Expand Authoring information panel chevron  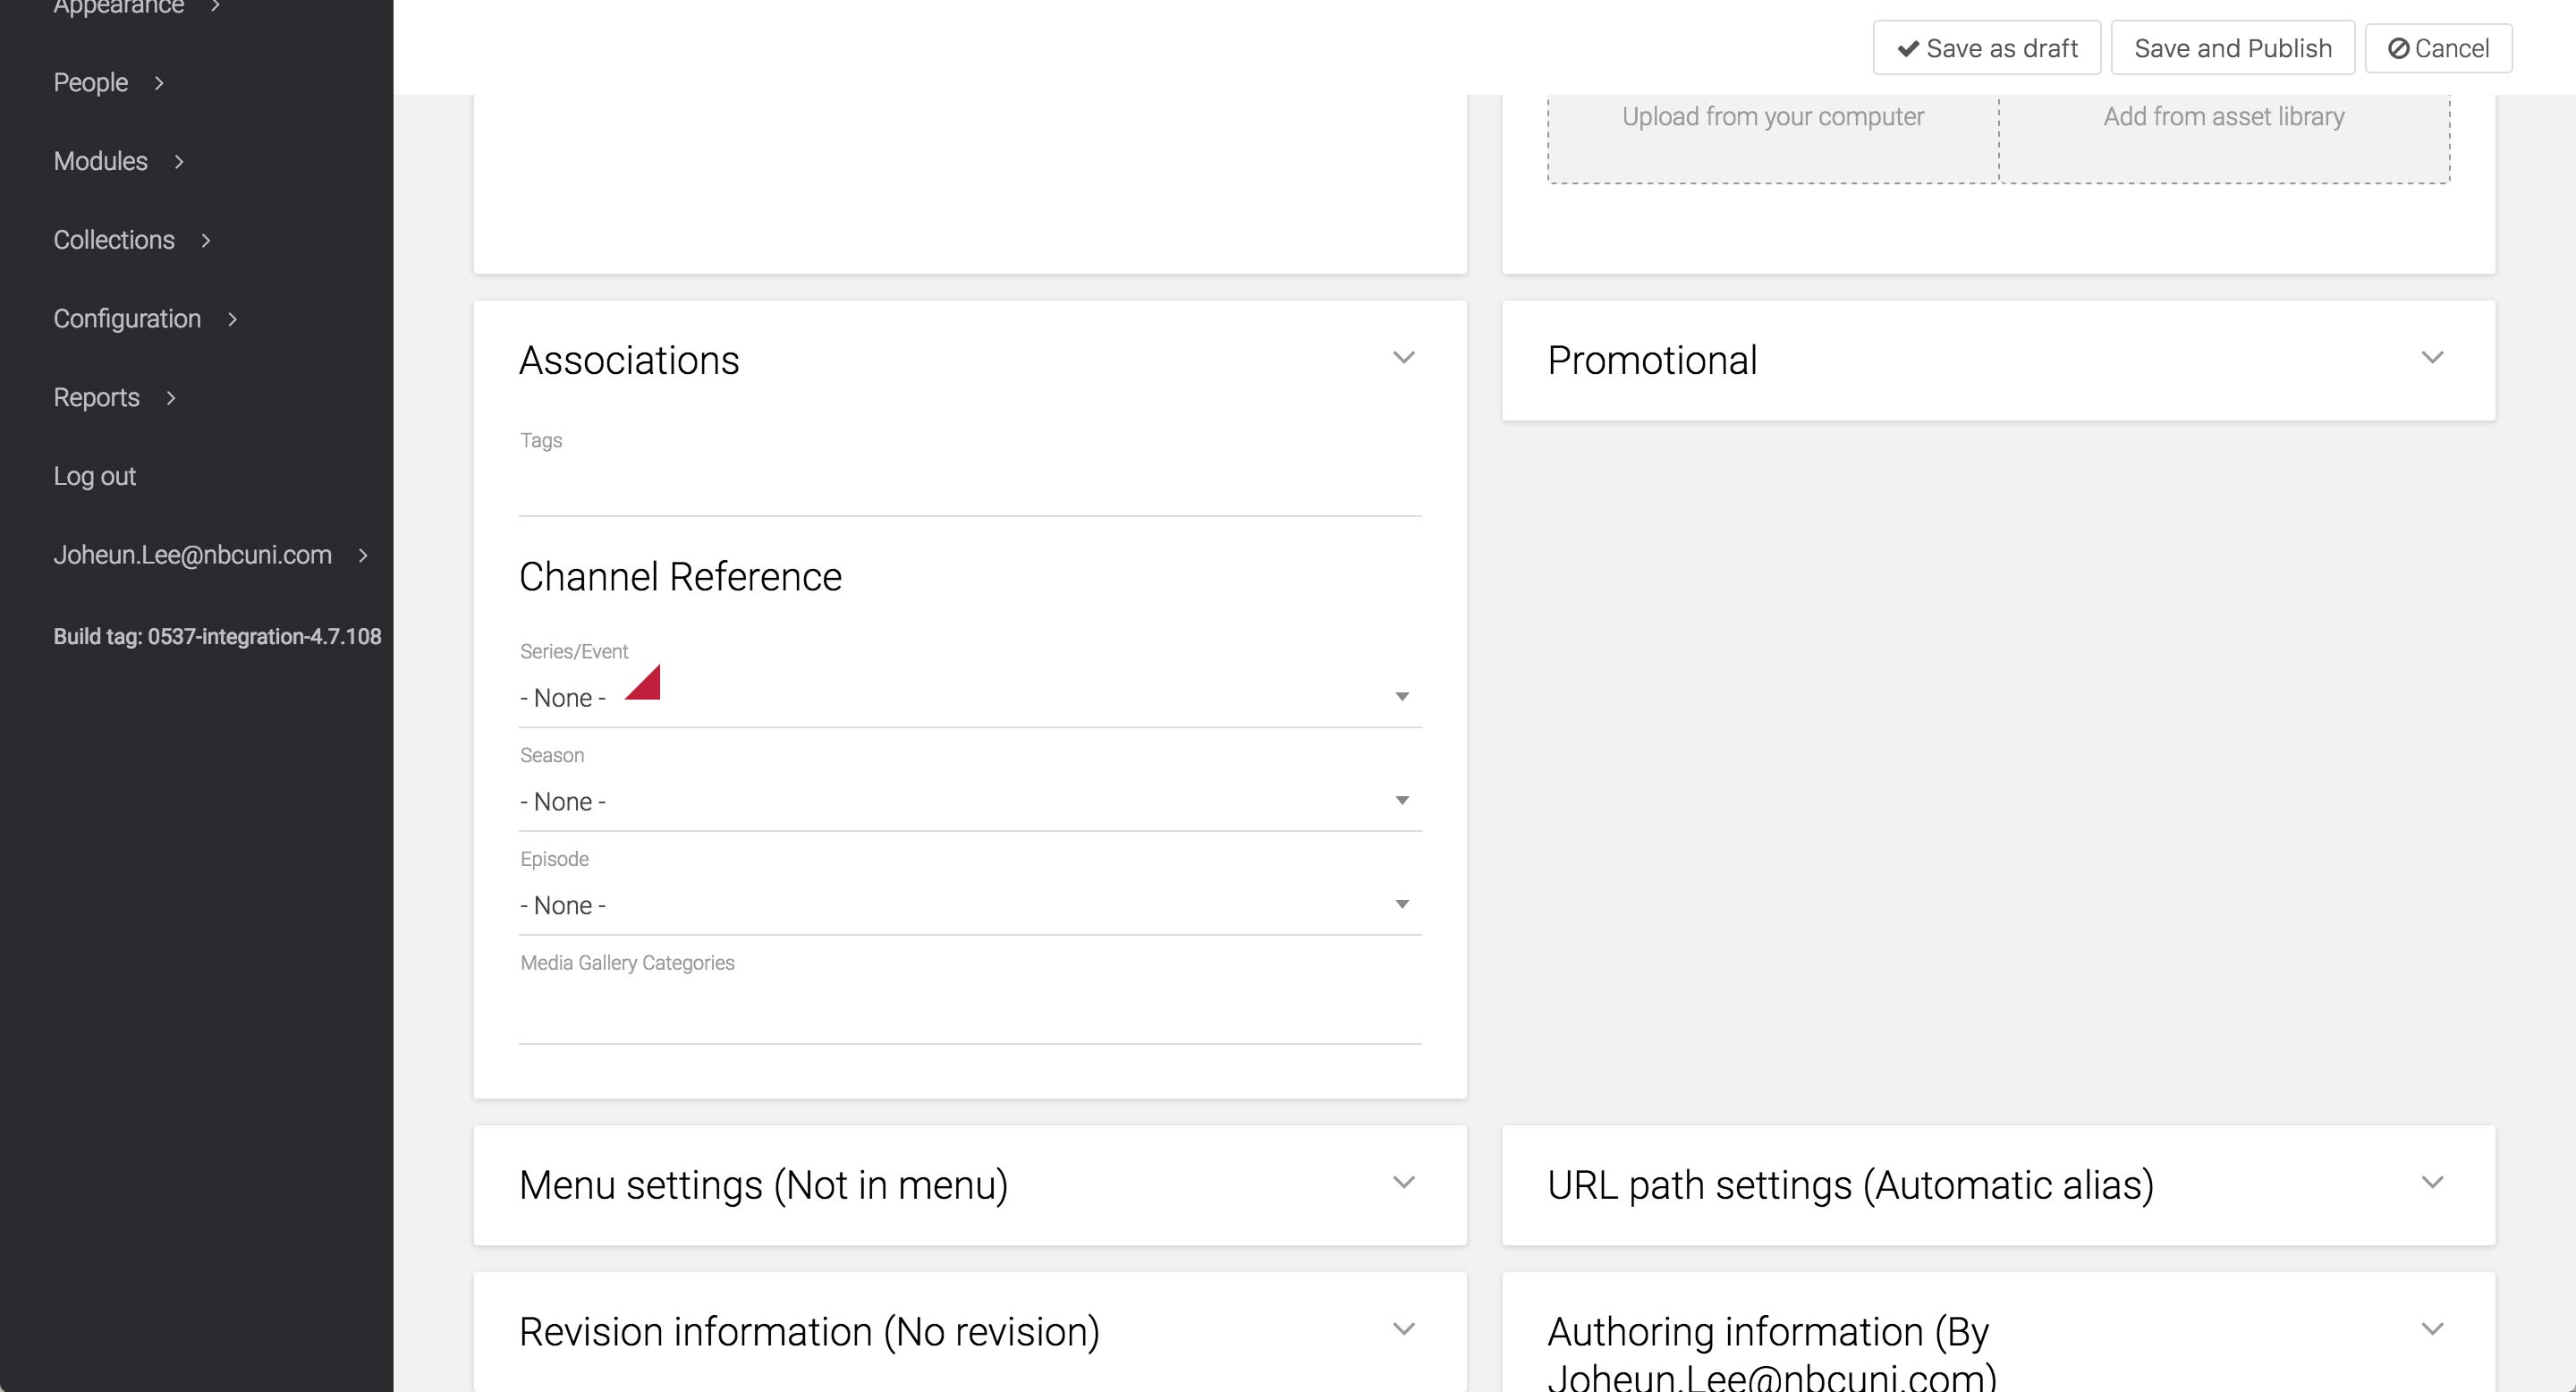(x=2432, y=1330)
